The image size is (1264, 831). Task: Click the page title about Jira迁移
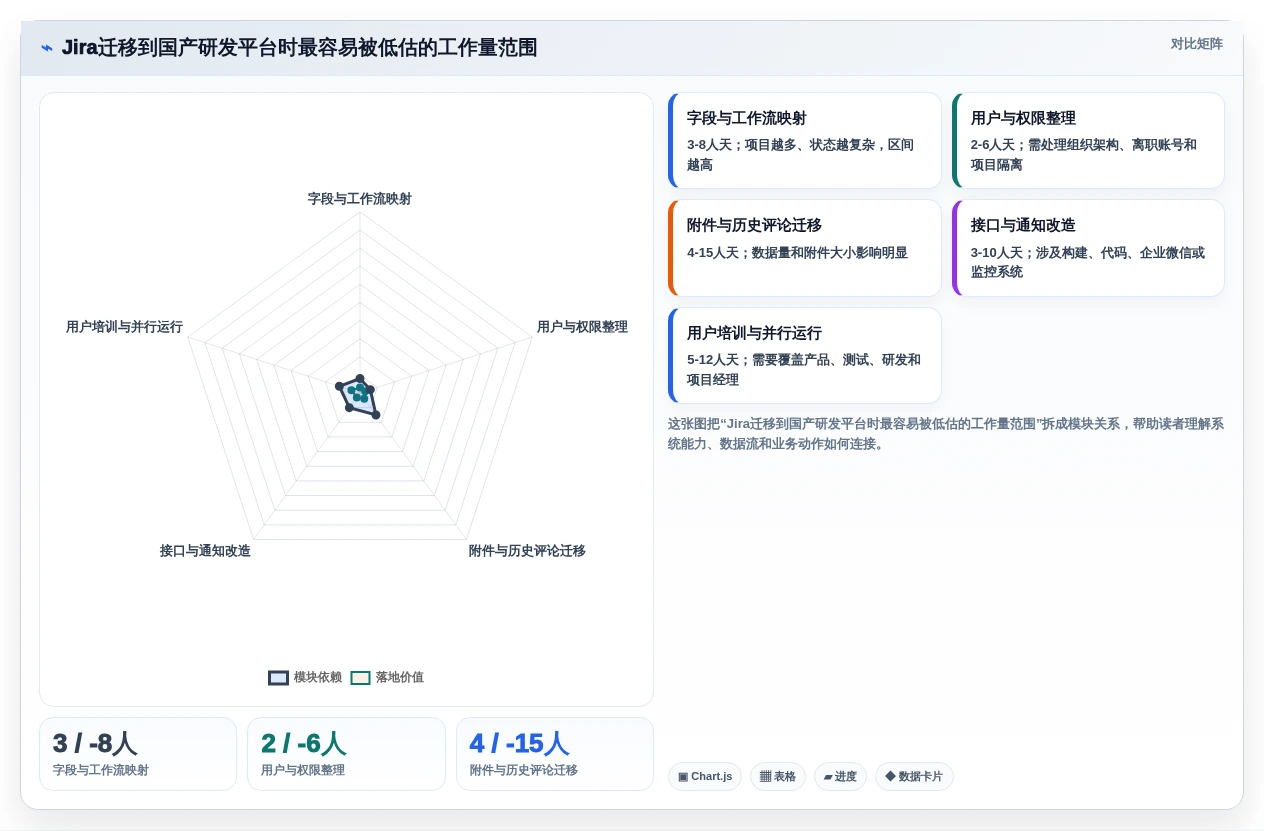299,47
